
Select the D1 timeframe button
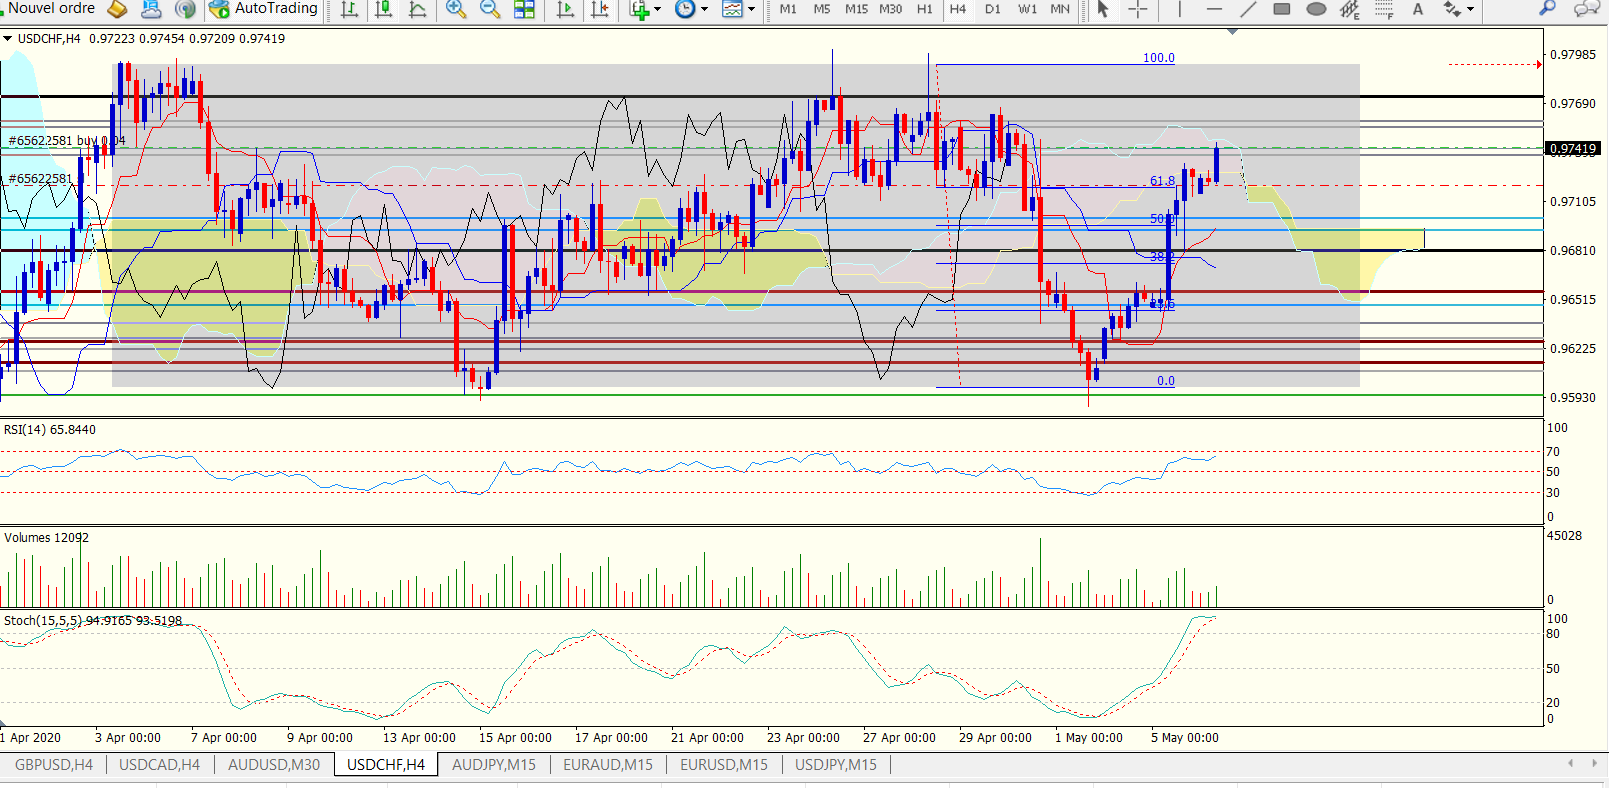[992, 9]
